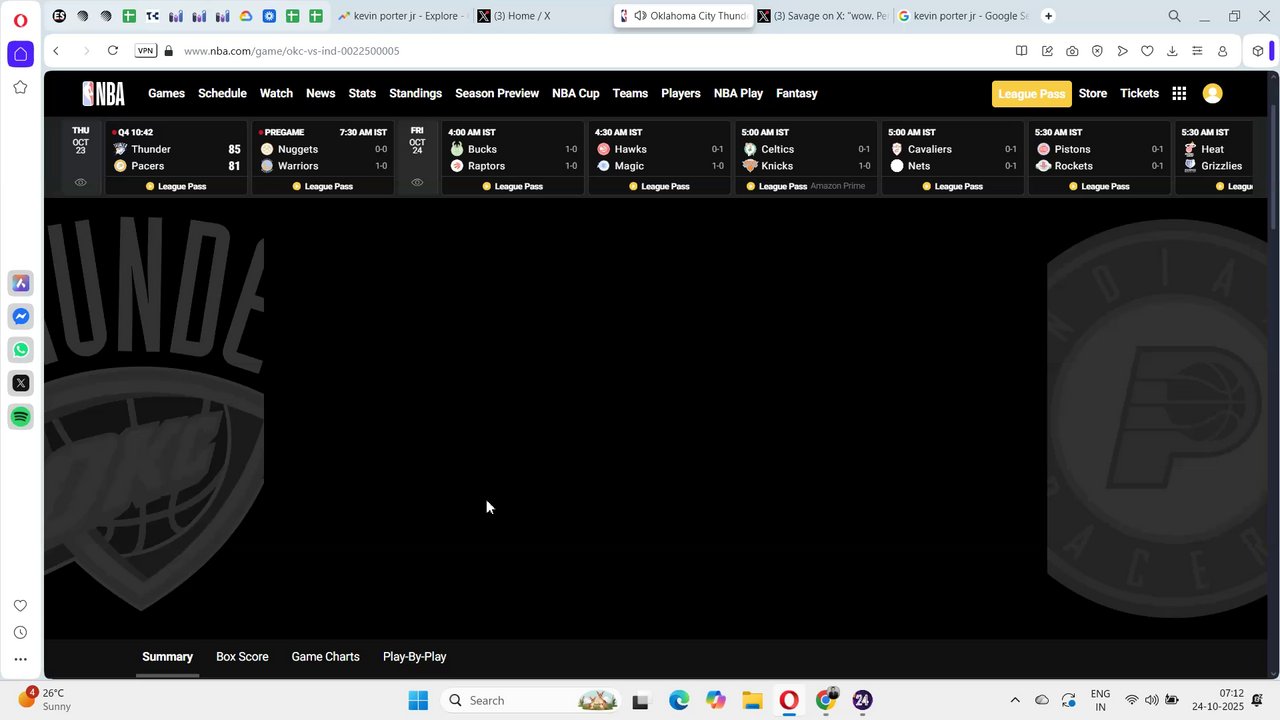The height and width of the screenshot is (720, 1280).
Task: Open the Bucks vs Raptors game card
Action: [x=512, y=158]
